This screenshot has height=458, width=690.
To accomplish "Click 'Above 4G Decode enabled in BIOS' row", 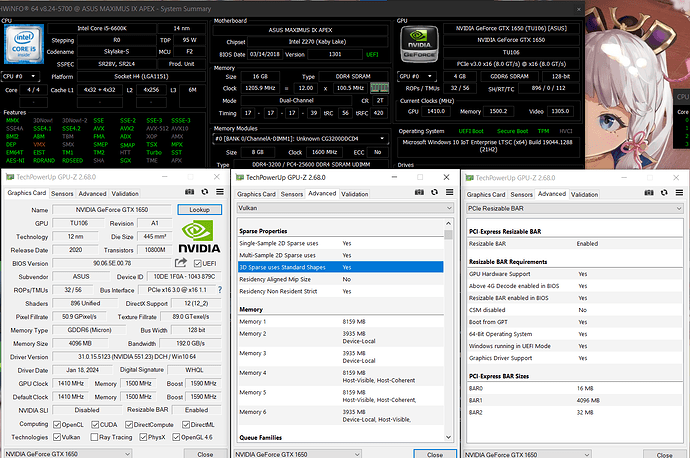I will [x=575, y=286].
